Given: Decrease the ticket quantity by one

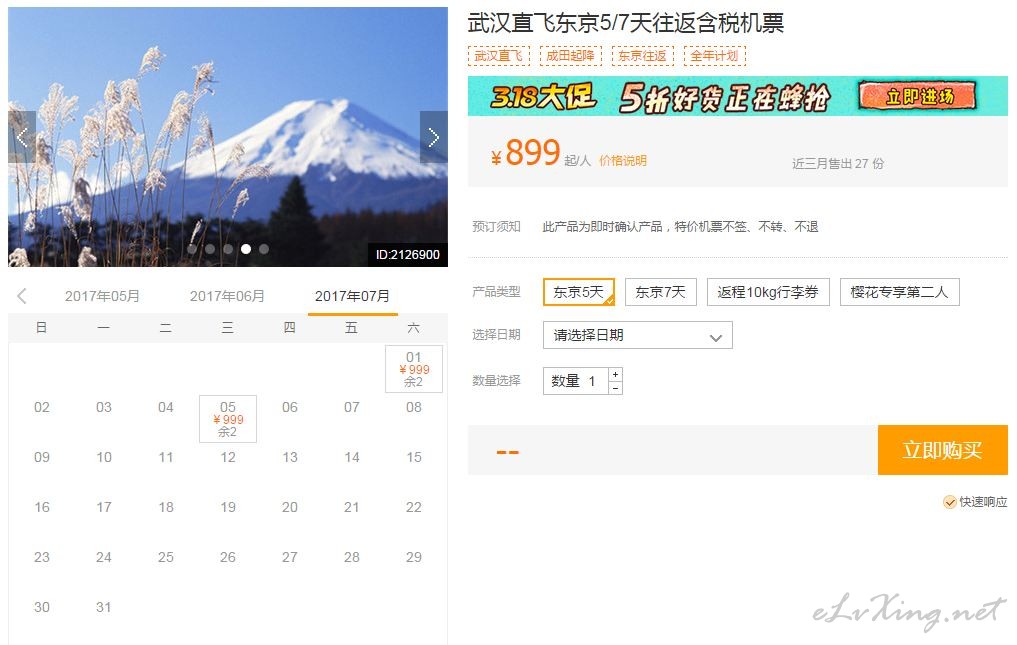Looking at the screenshot, I should (616, 388).
